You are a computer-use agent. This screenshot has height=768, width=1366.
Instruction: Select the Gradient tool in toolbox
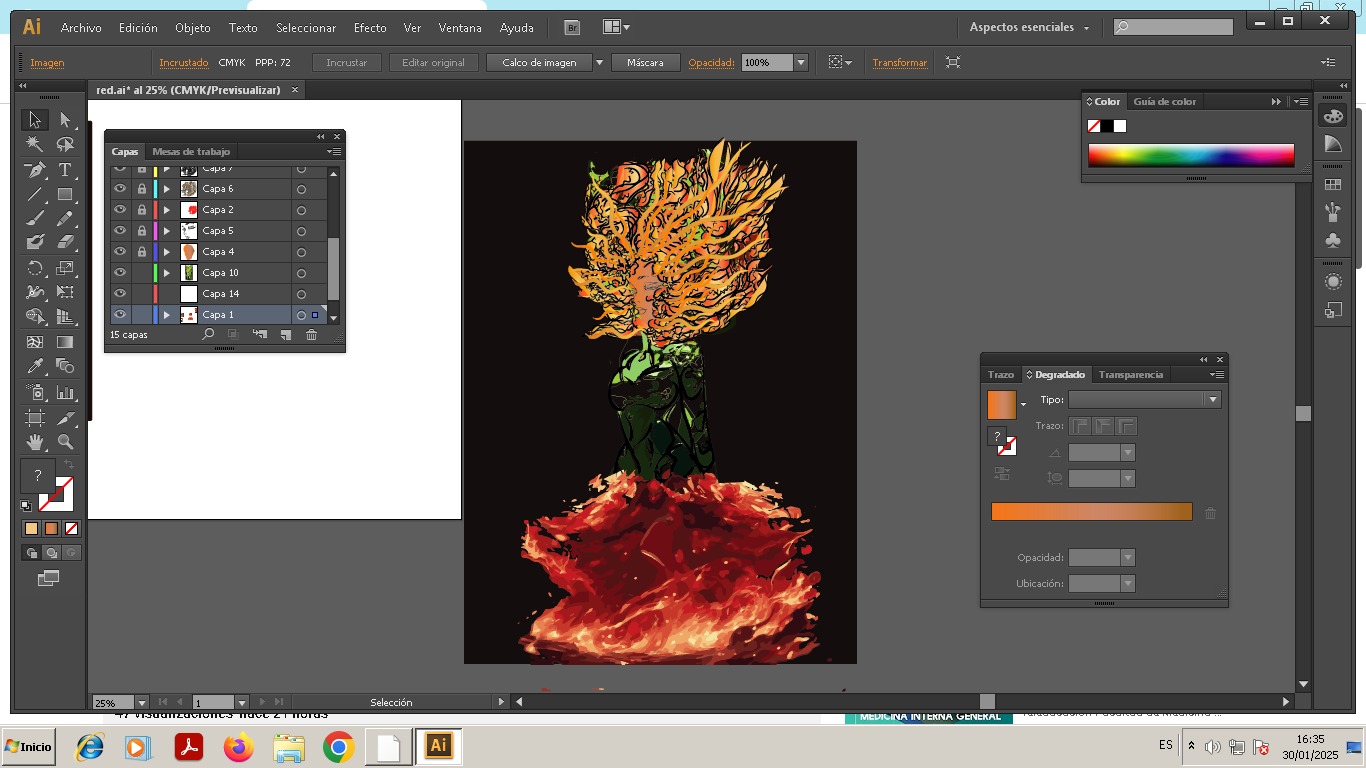tap(66, 342)
